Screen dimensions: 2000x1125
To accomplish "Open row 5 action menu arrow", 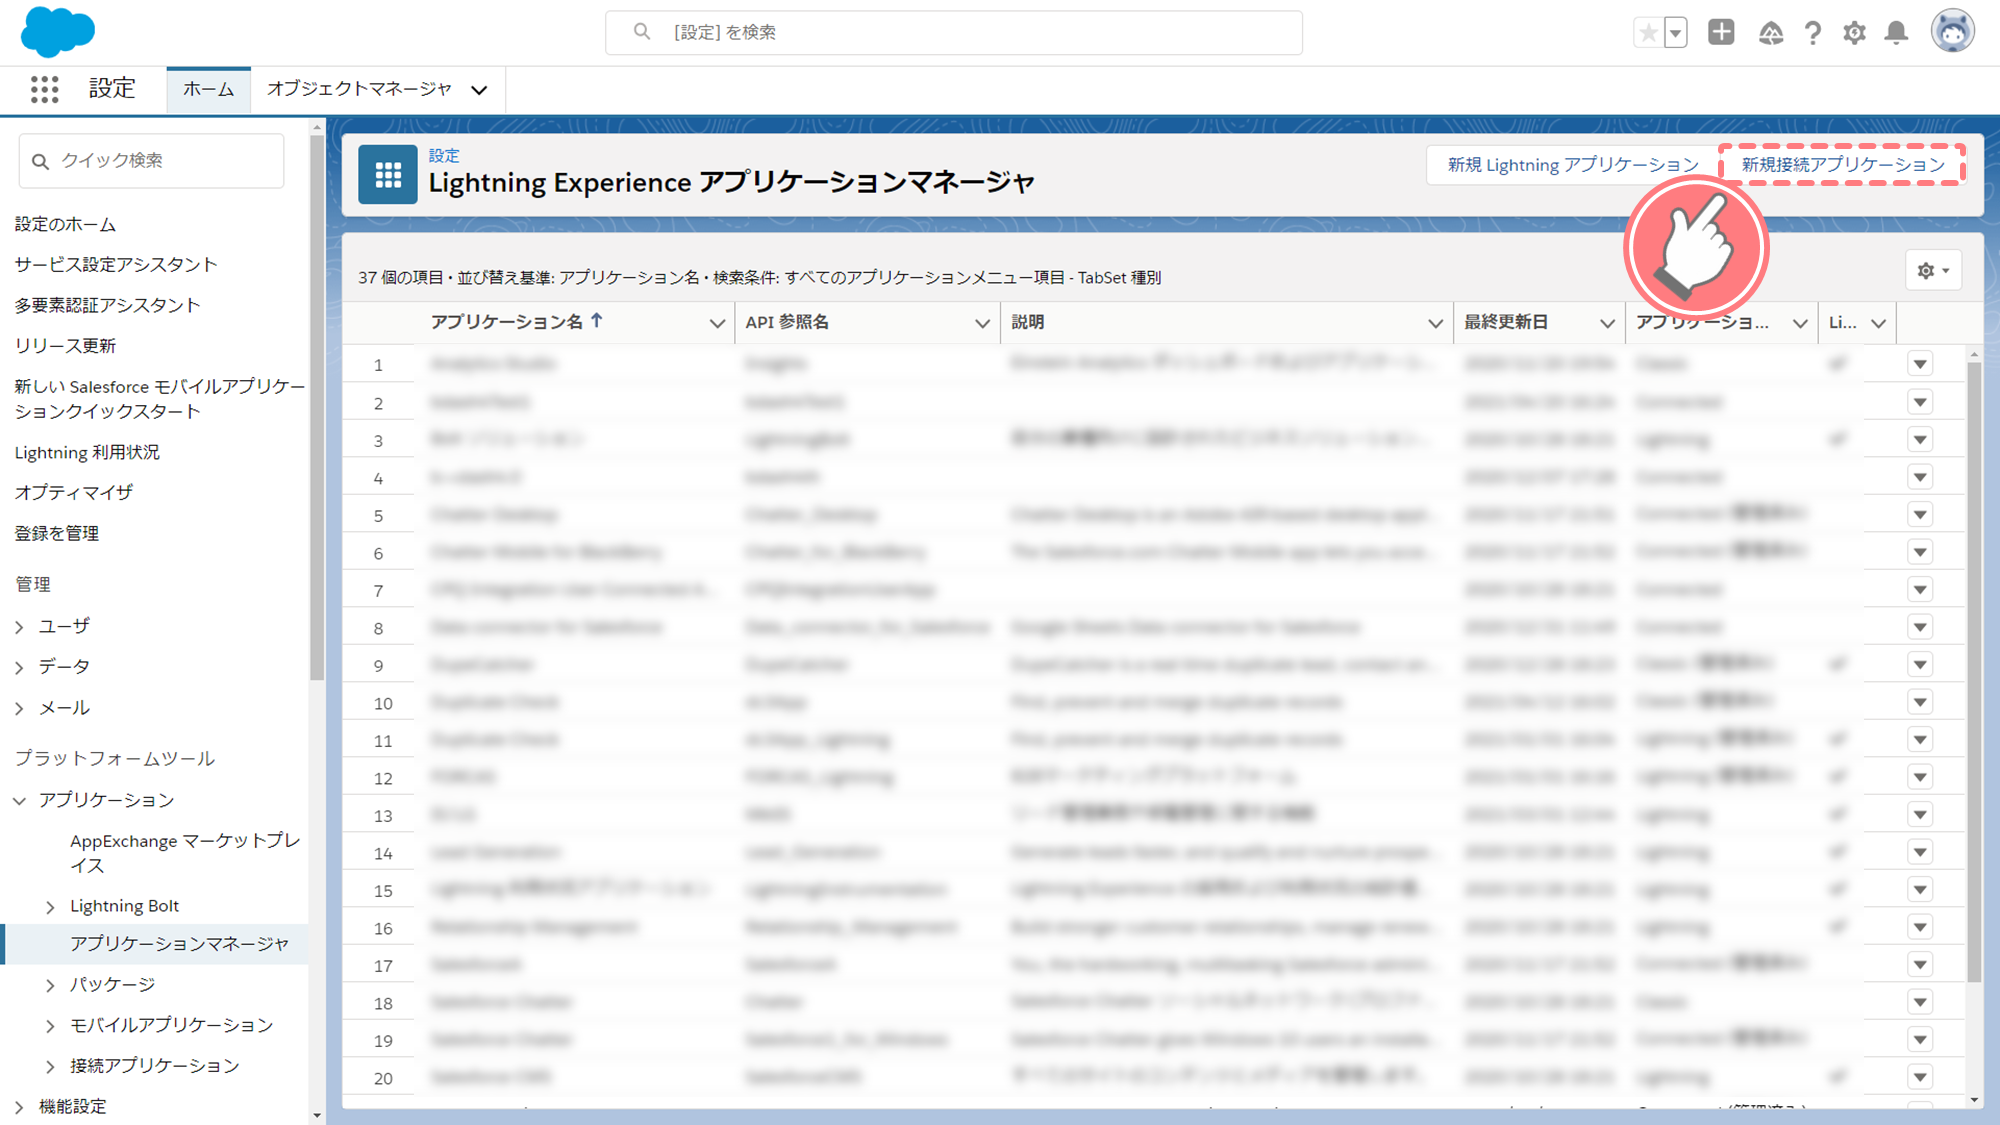I will (1919, 514).
